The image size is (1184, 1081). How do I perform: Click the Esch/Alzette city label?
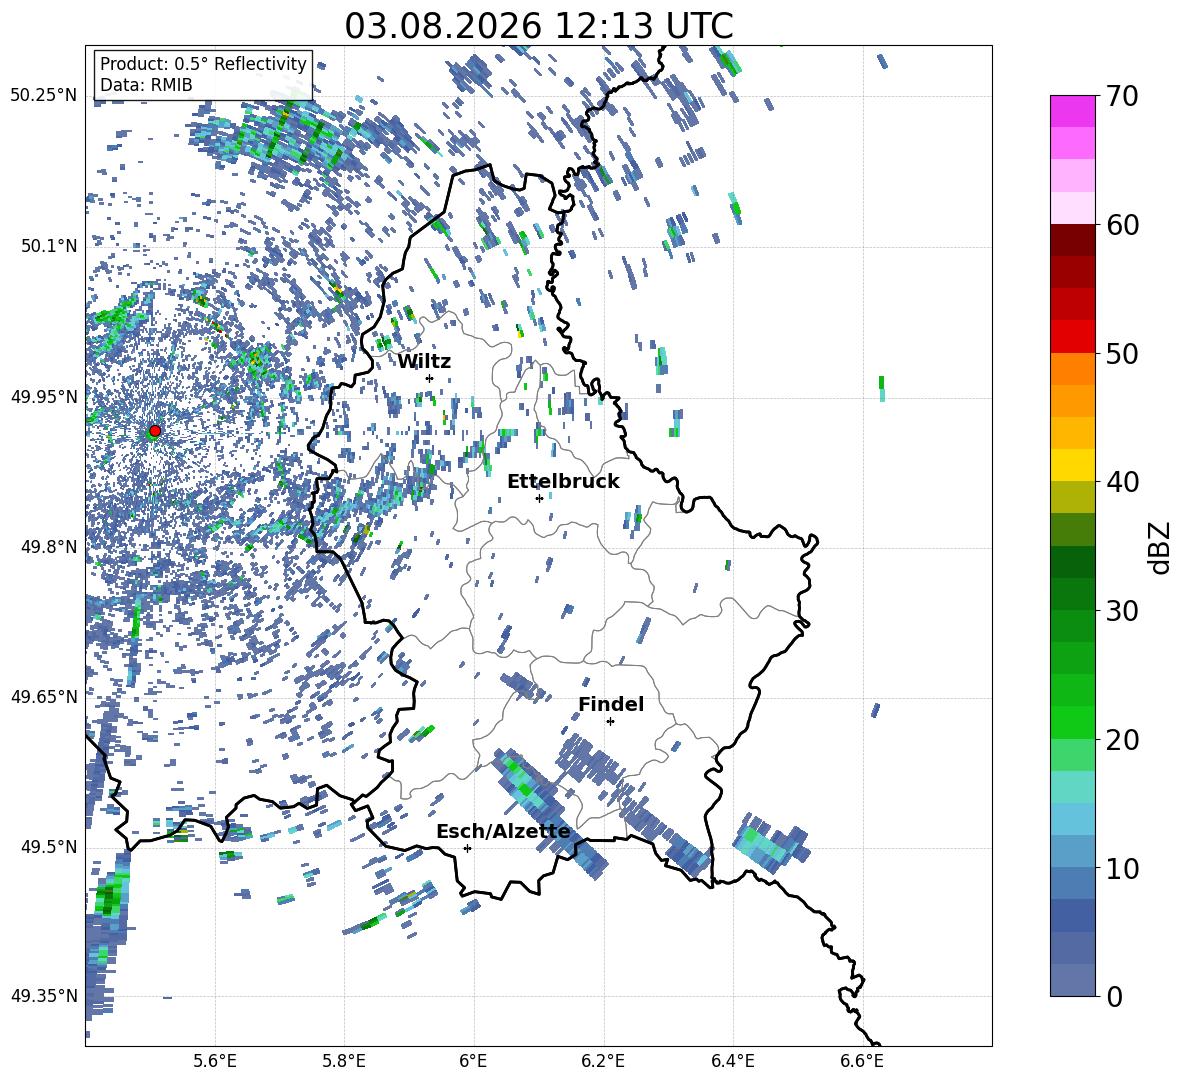coord(503,831)
